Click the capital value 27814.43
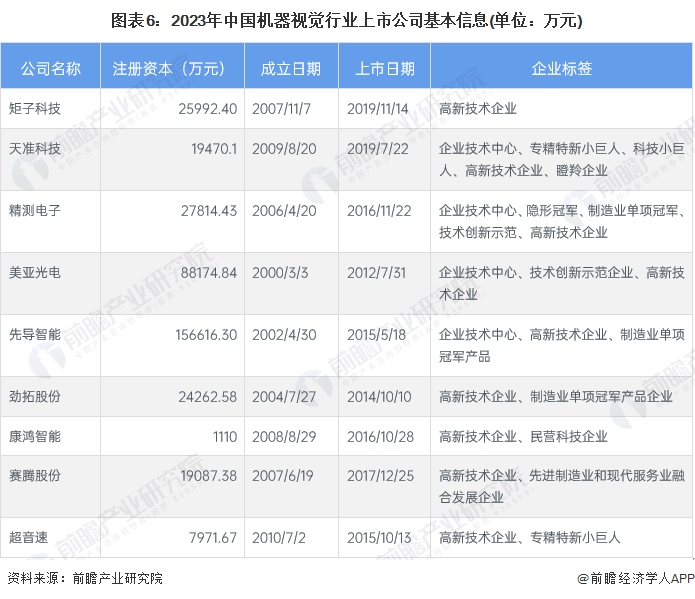Viewport: 695px width, 599px height. point(209,211)
